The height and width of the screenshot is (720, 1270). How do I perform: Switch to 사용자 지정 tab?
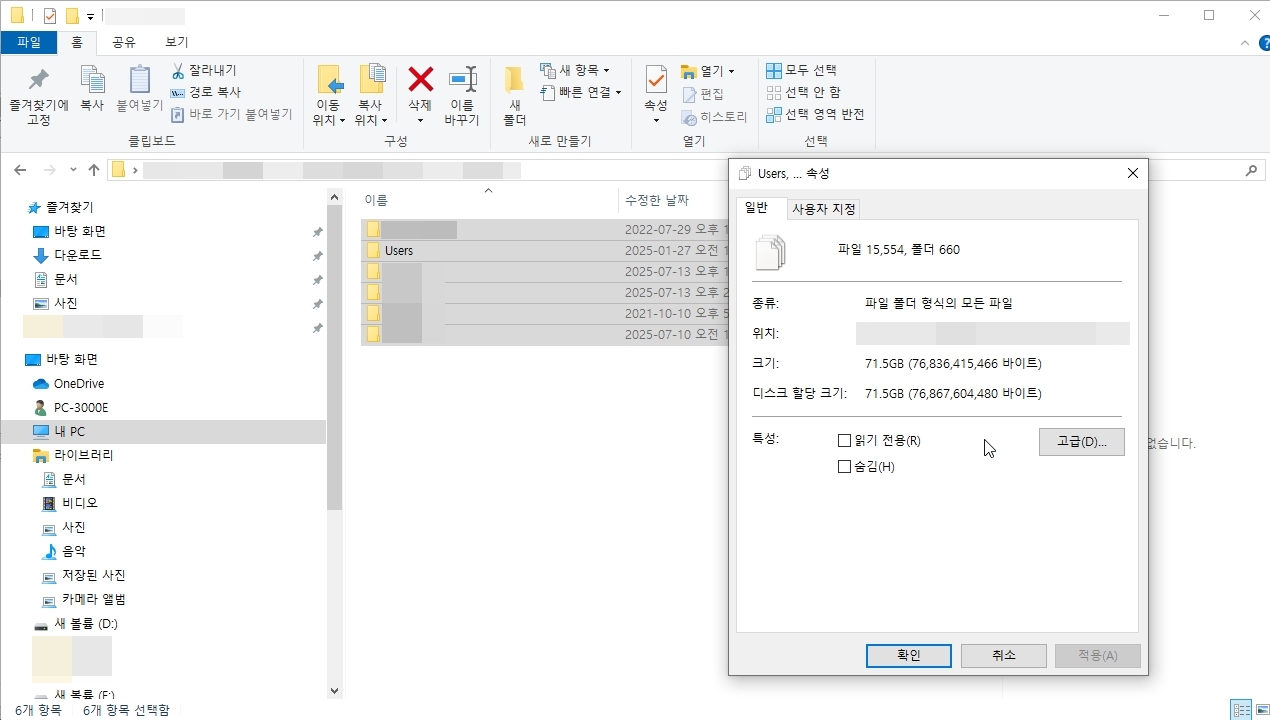824,209
